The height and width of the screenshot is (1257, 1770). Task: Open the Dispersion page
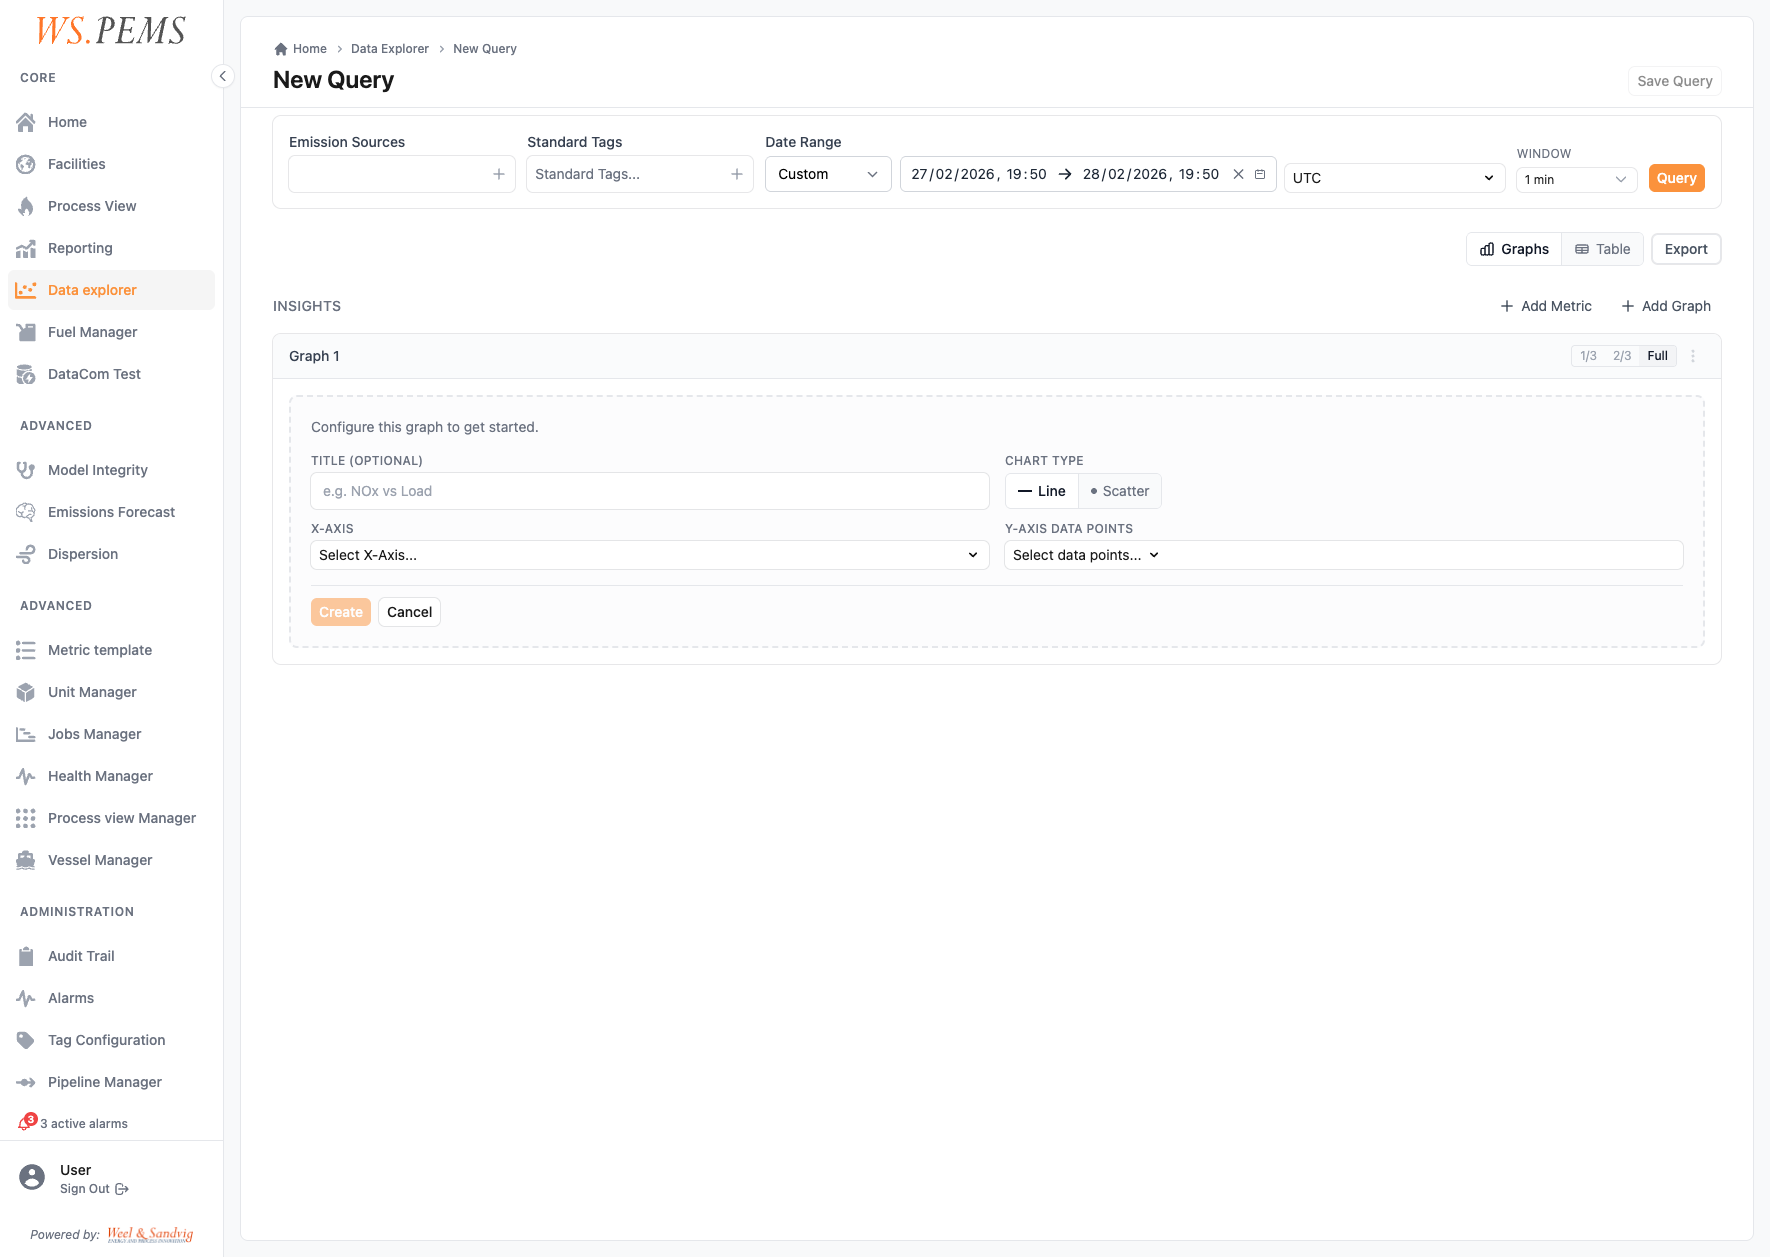click(x=111, y=554)
